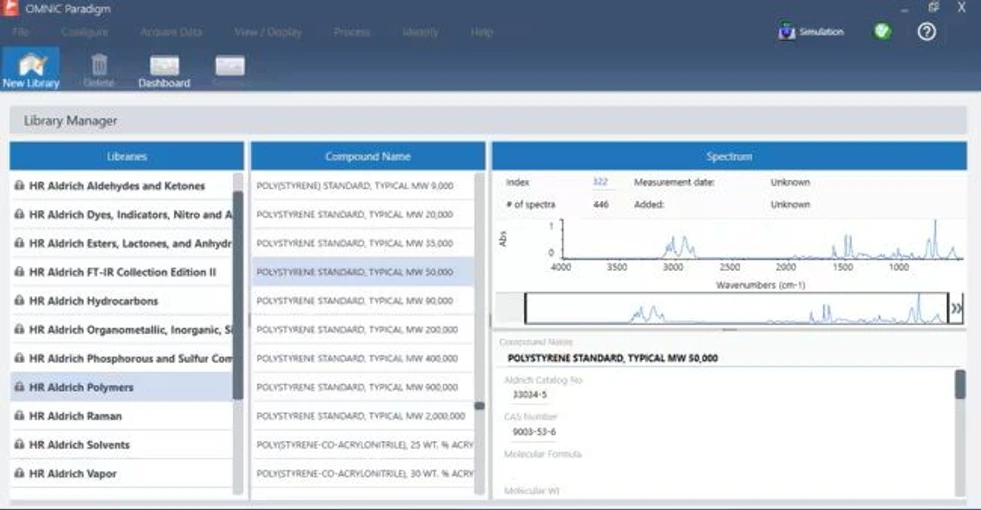Open the Identify menu
Screen dimensions: 981x510
click(420, 32)
